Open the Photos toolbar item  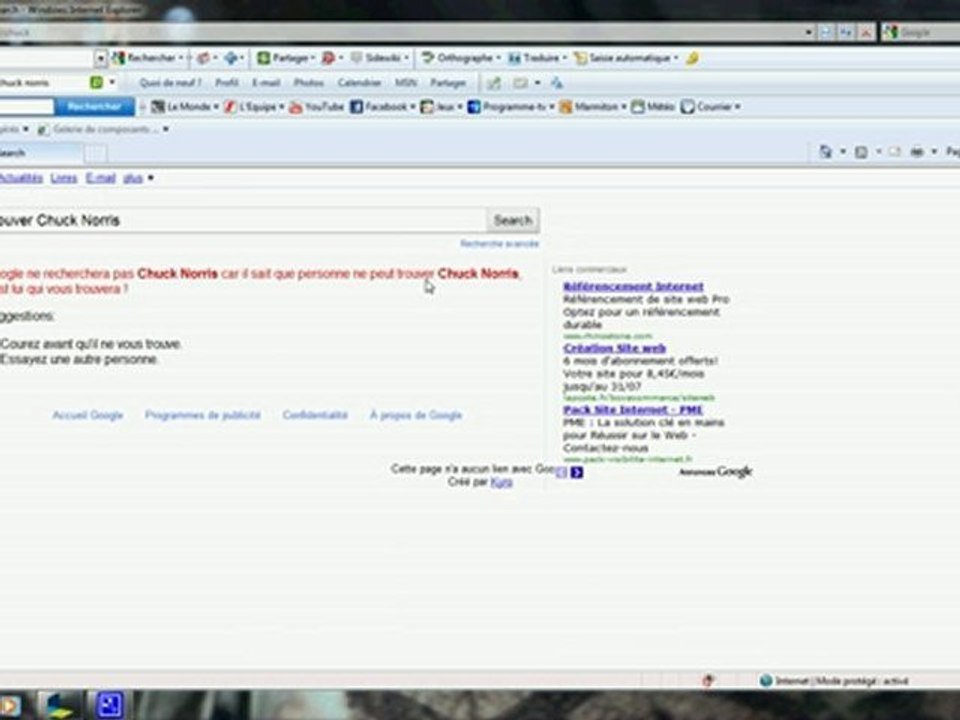pyautogui.click(x=309, y=83)
